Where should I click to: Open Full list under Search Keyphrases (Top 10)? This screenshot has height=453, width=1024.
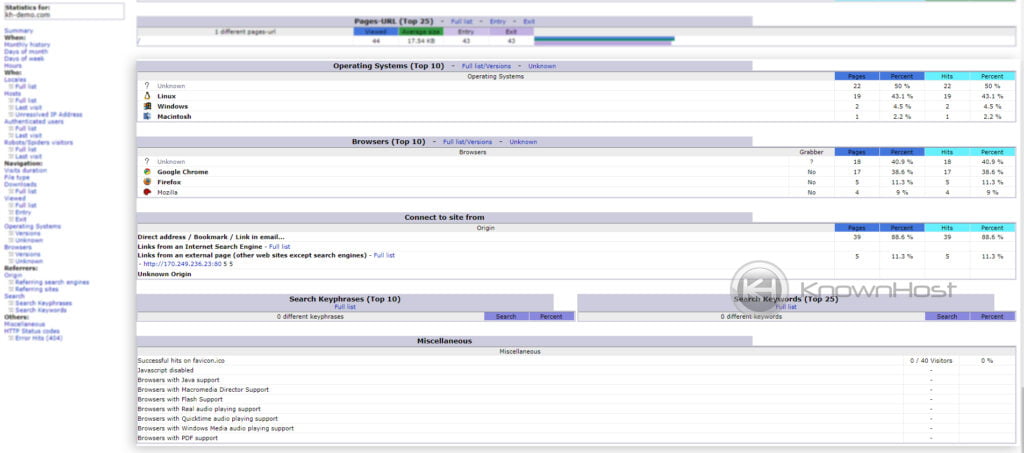[345, 307]
